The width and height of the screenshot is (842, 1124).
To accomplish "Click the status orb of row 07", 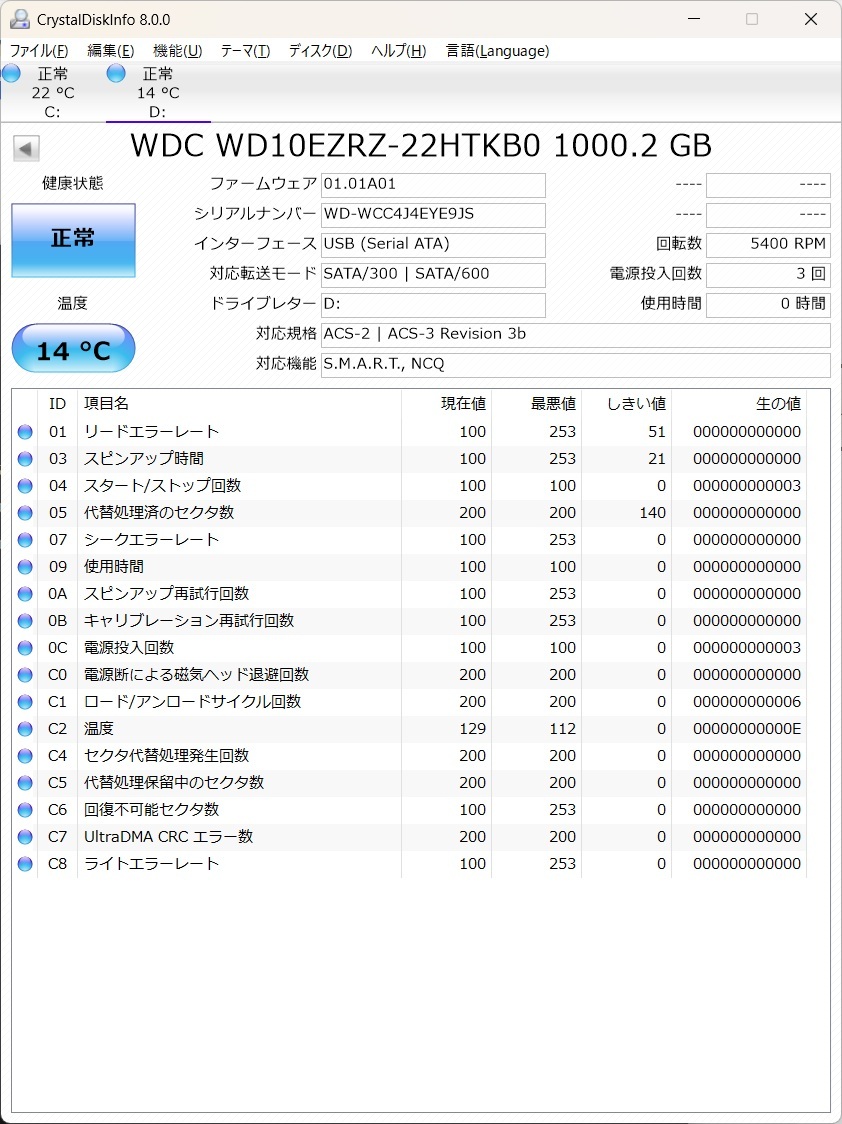I will 25,540.
